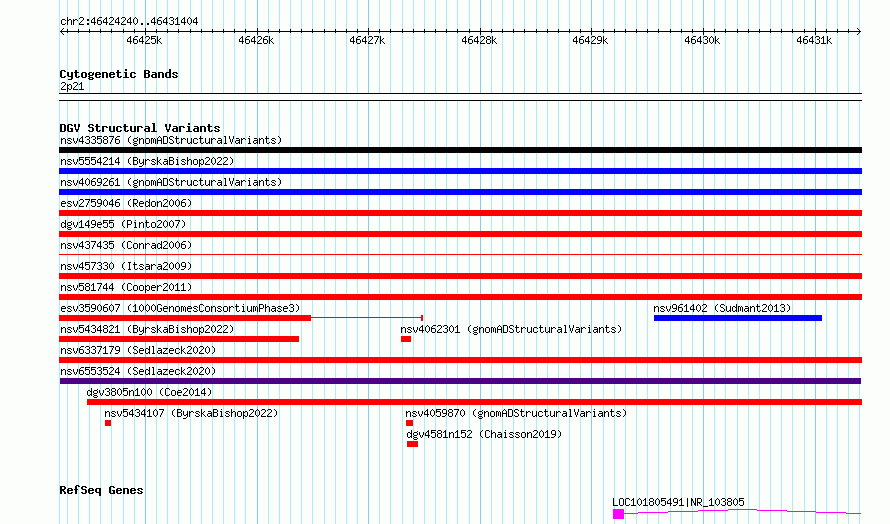Click the red bar under nsv5434821
This screenshot has width=890, height=524.
coord(179,339)
